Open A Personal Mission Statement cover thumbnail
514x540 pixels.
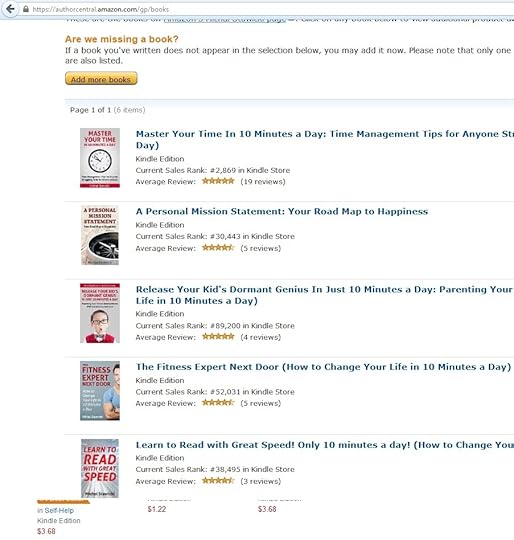[100, 235]
